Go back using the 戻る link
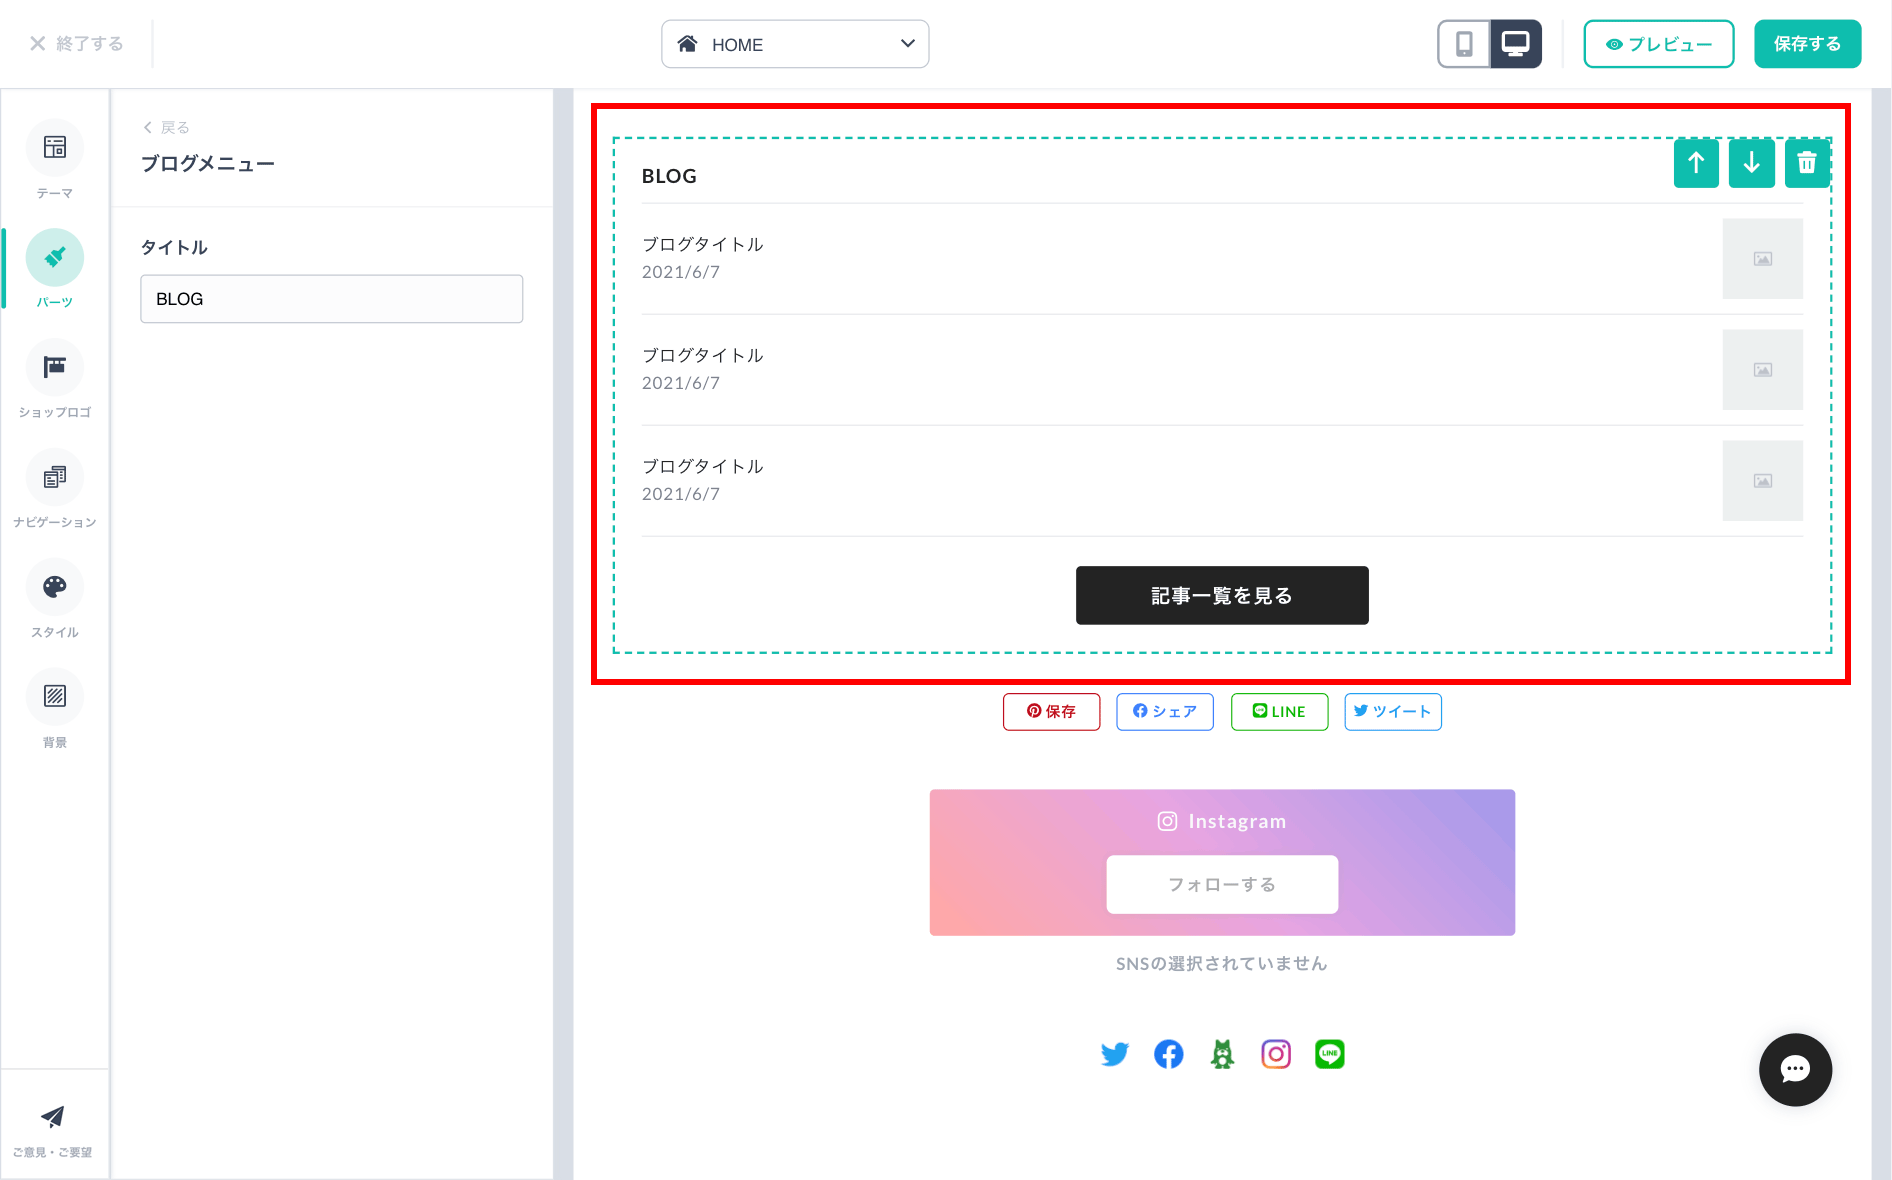Screen dimensions: 1892x1180 166,127
